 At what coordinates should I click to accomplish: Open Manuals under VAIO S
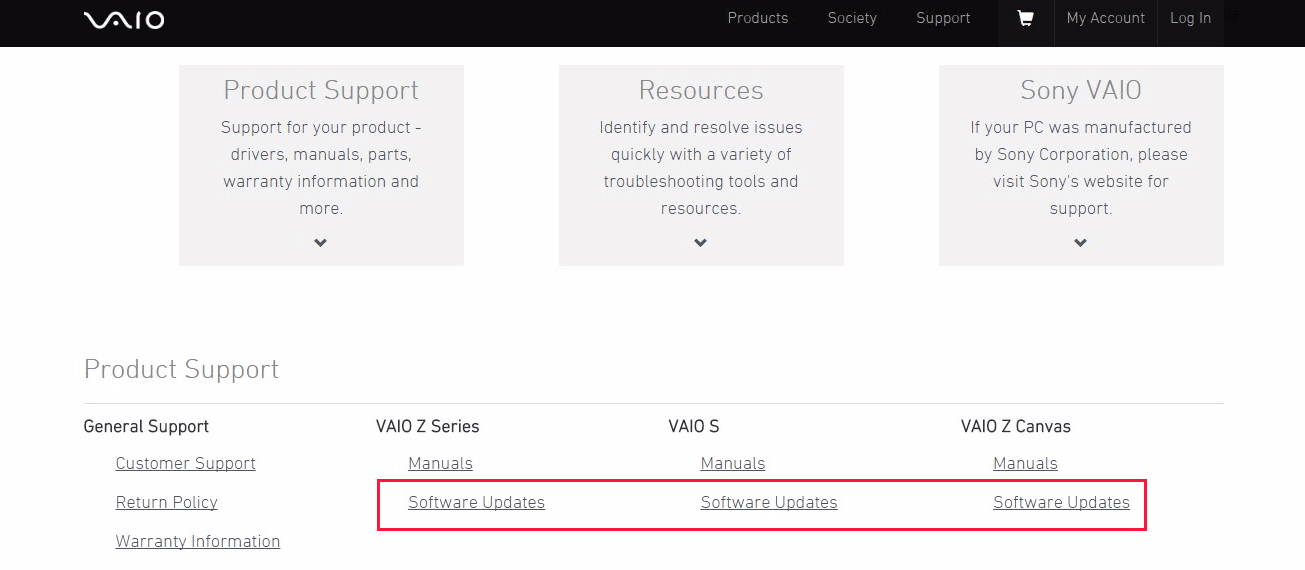click(733, 463)
